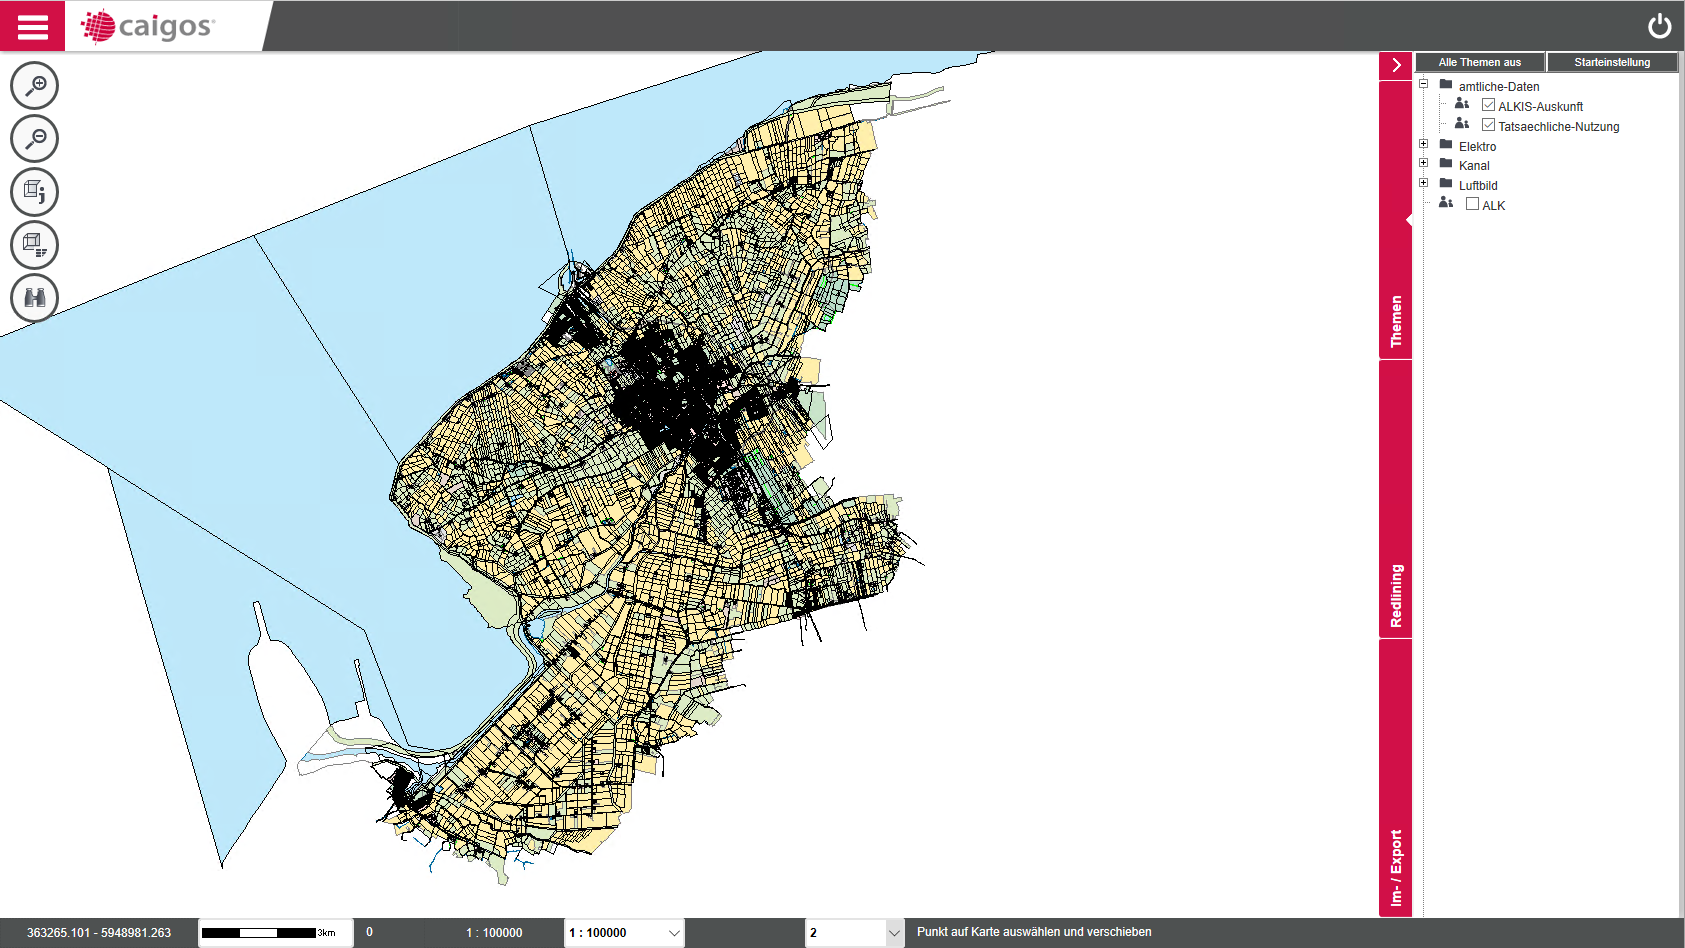Select the object list cube tool
This screenshot has height=948, width=1685.
[35, 245]
